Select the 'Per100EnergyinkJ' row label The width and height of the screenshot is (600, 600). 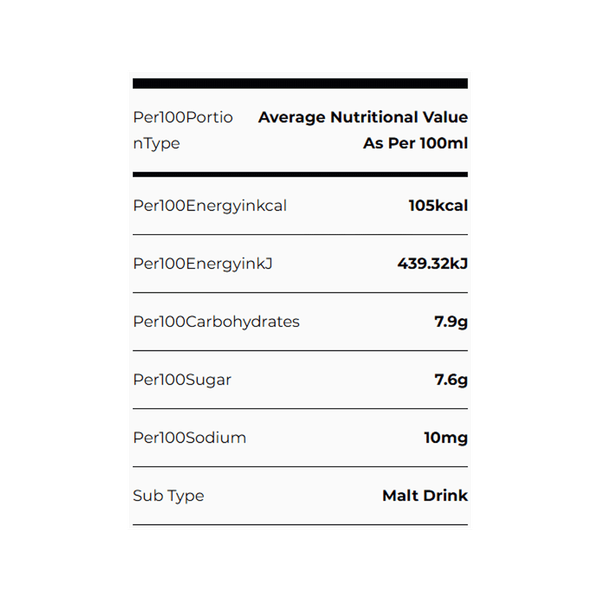[203, 264]
